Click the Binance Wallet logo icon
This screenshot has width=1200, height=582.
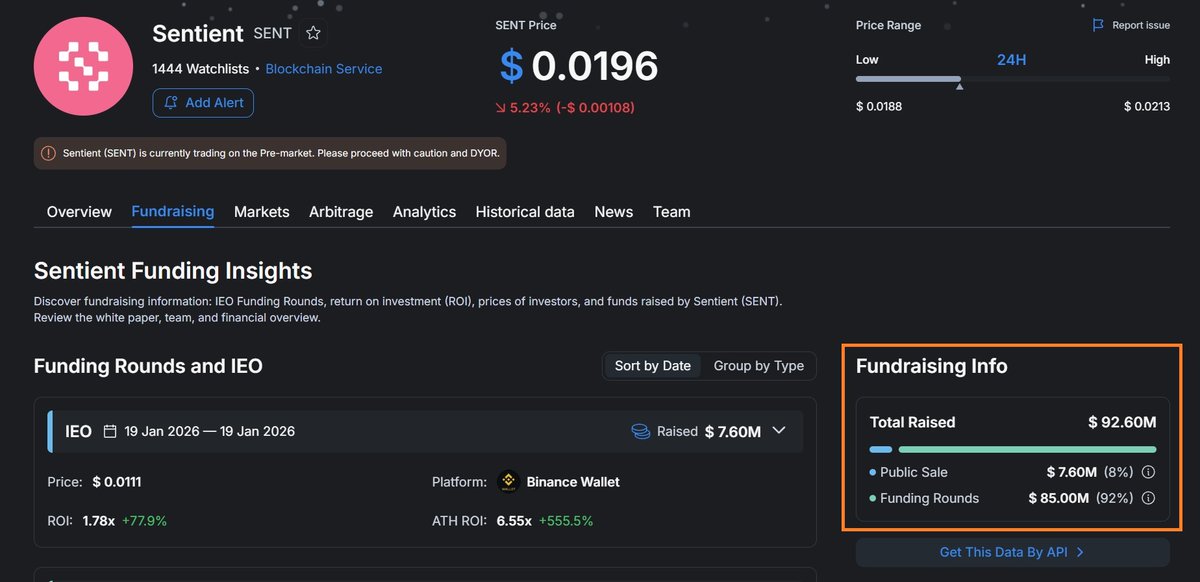(x=508, y=482)
